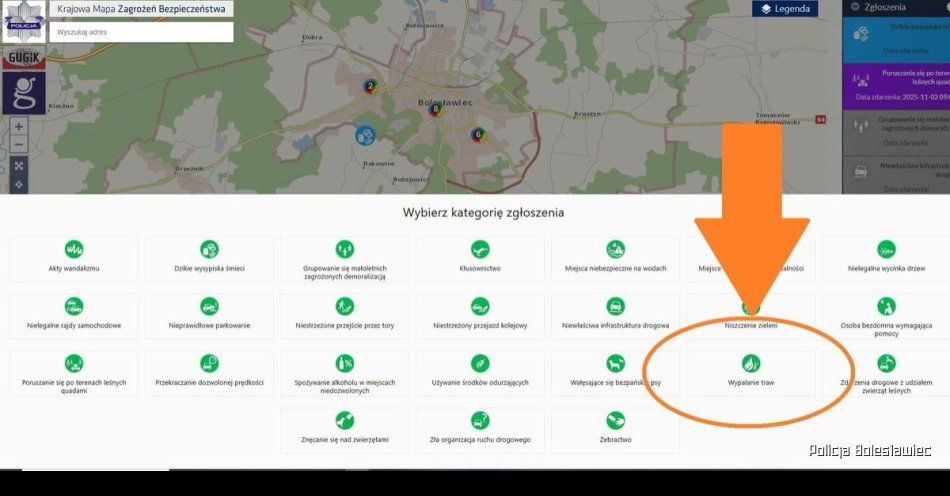Screen dimensions: 950x496
Task: Click 'Akty wandalizmu' label text
Action: click(x=74, y=268)
